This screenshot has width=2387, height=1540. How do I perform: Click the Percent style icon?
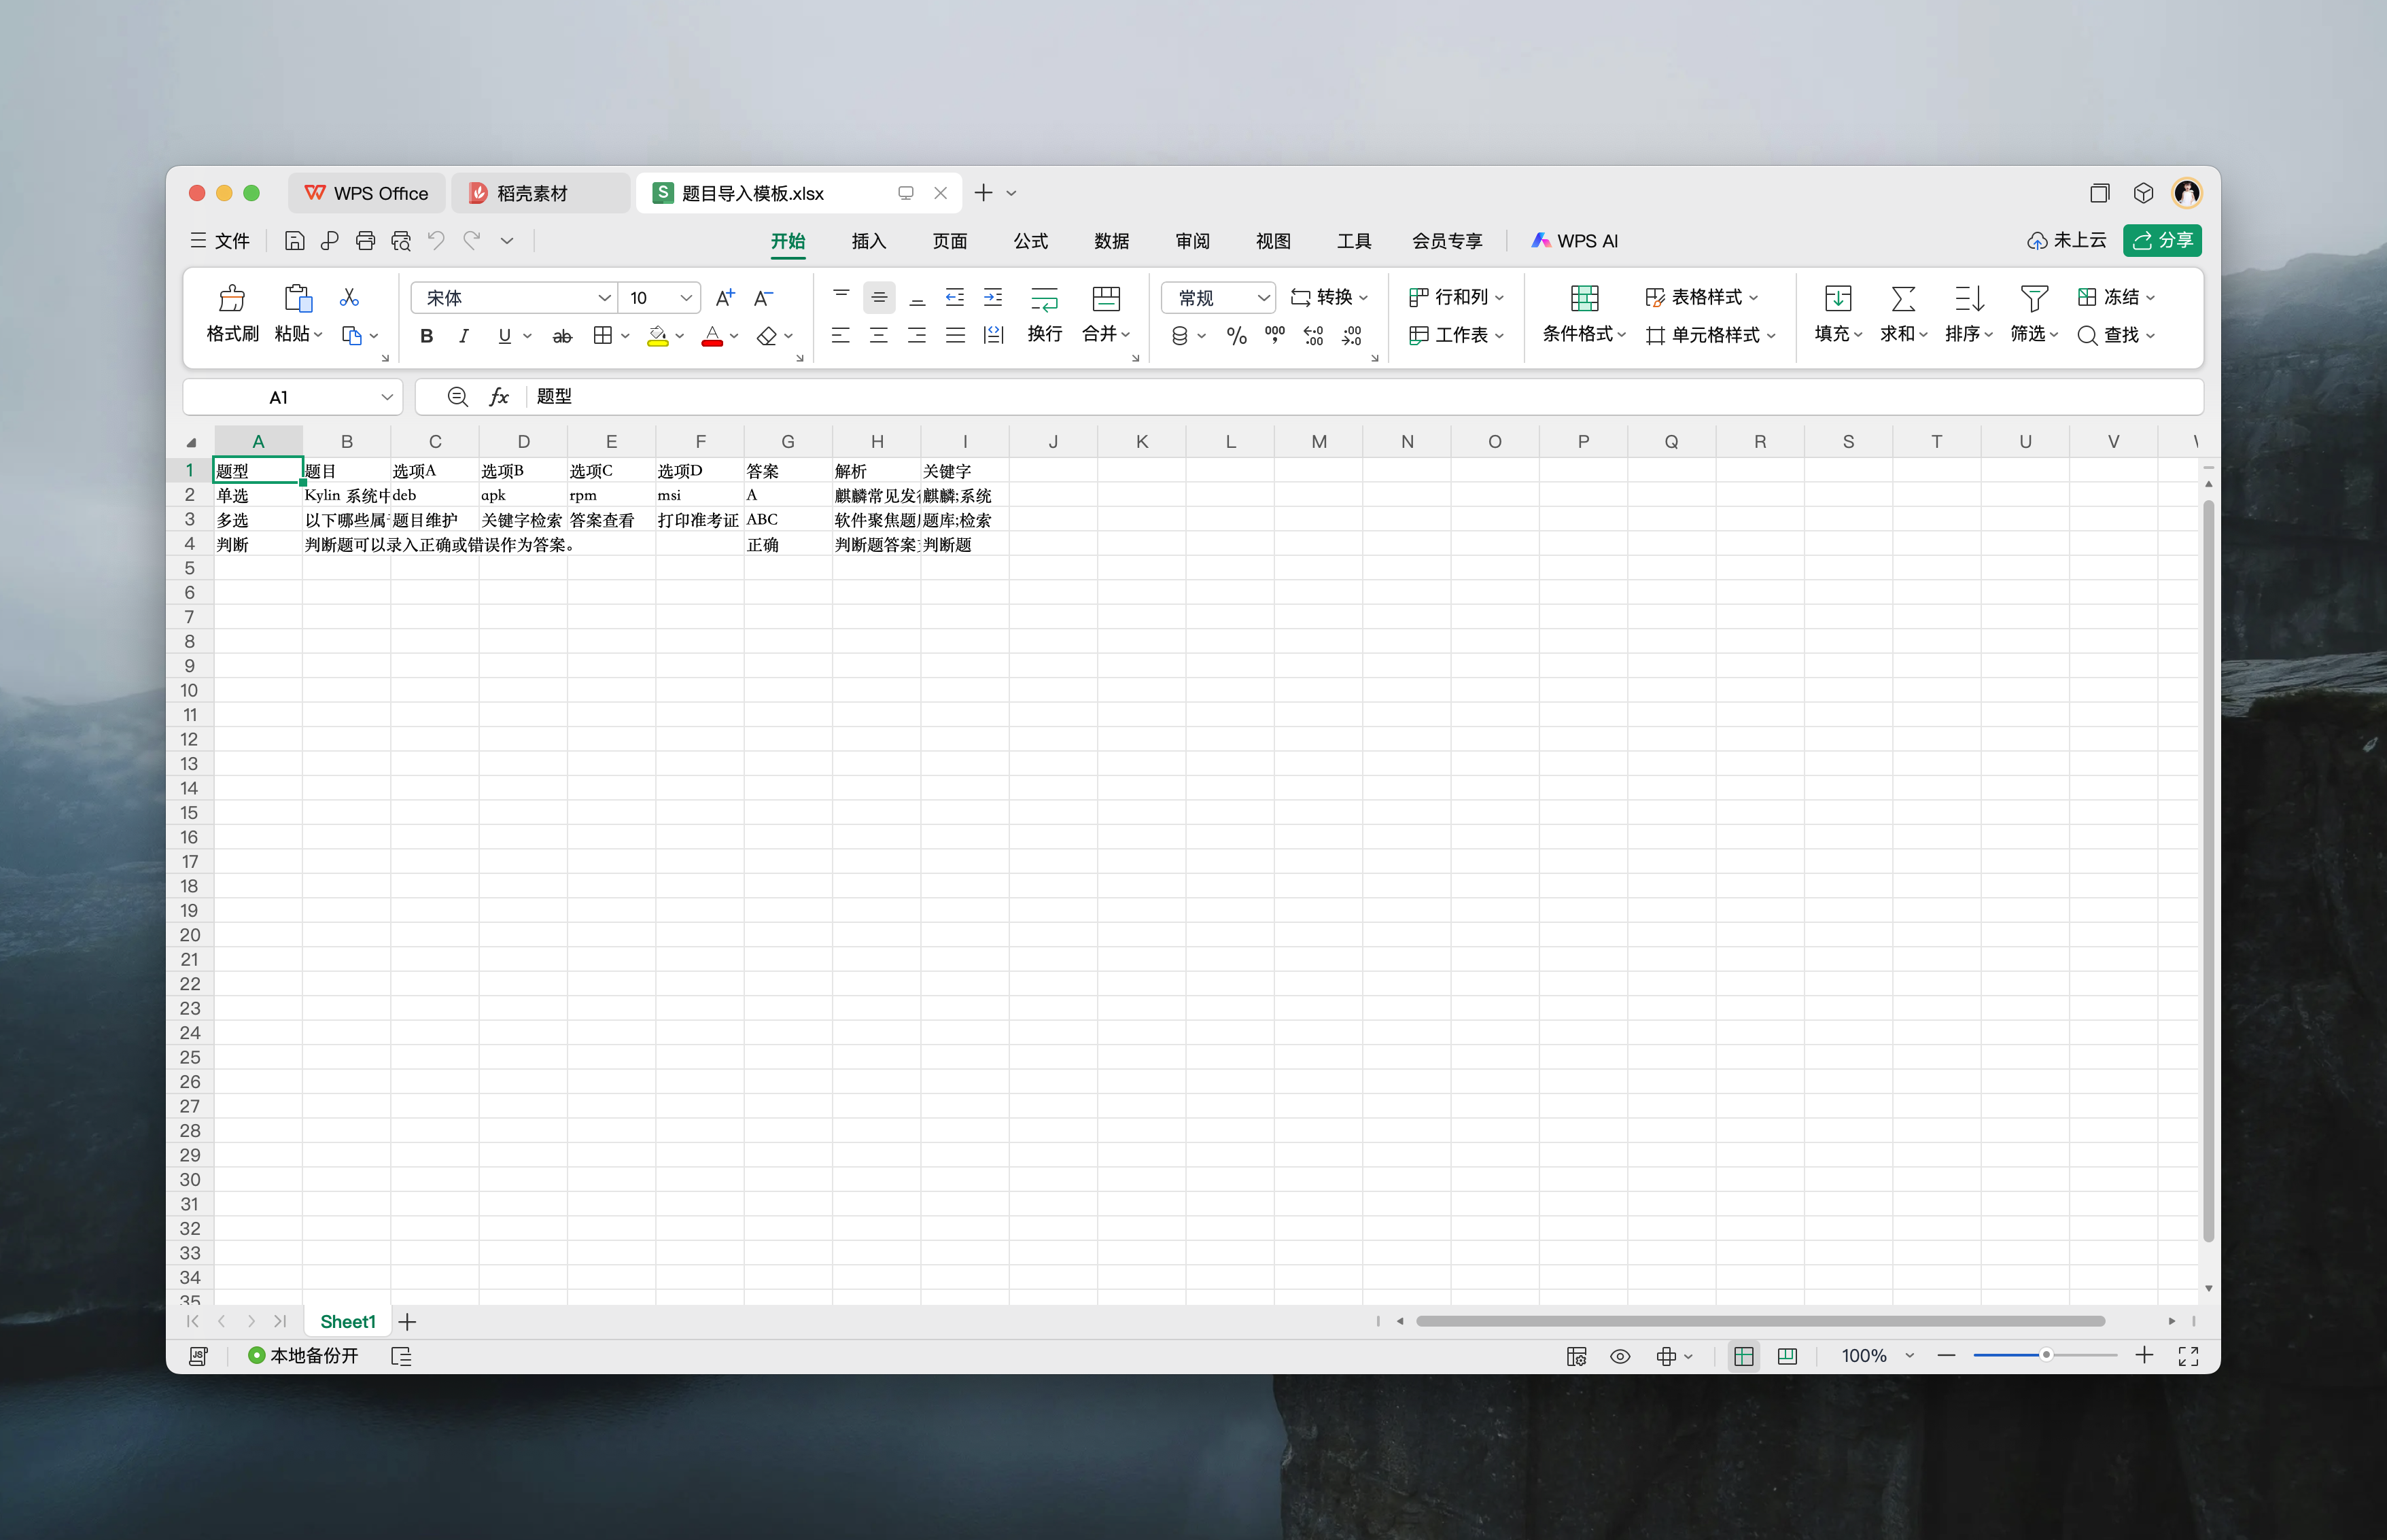(1237, 336)
